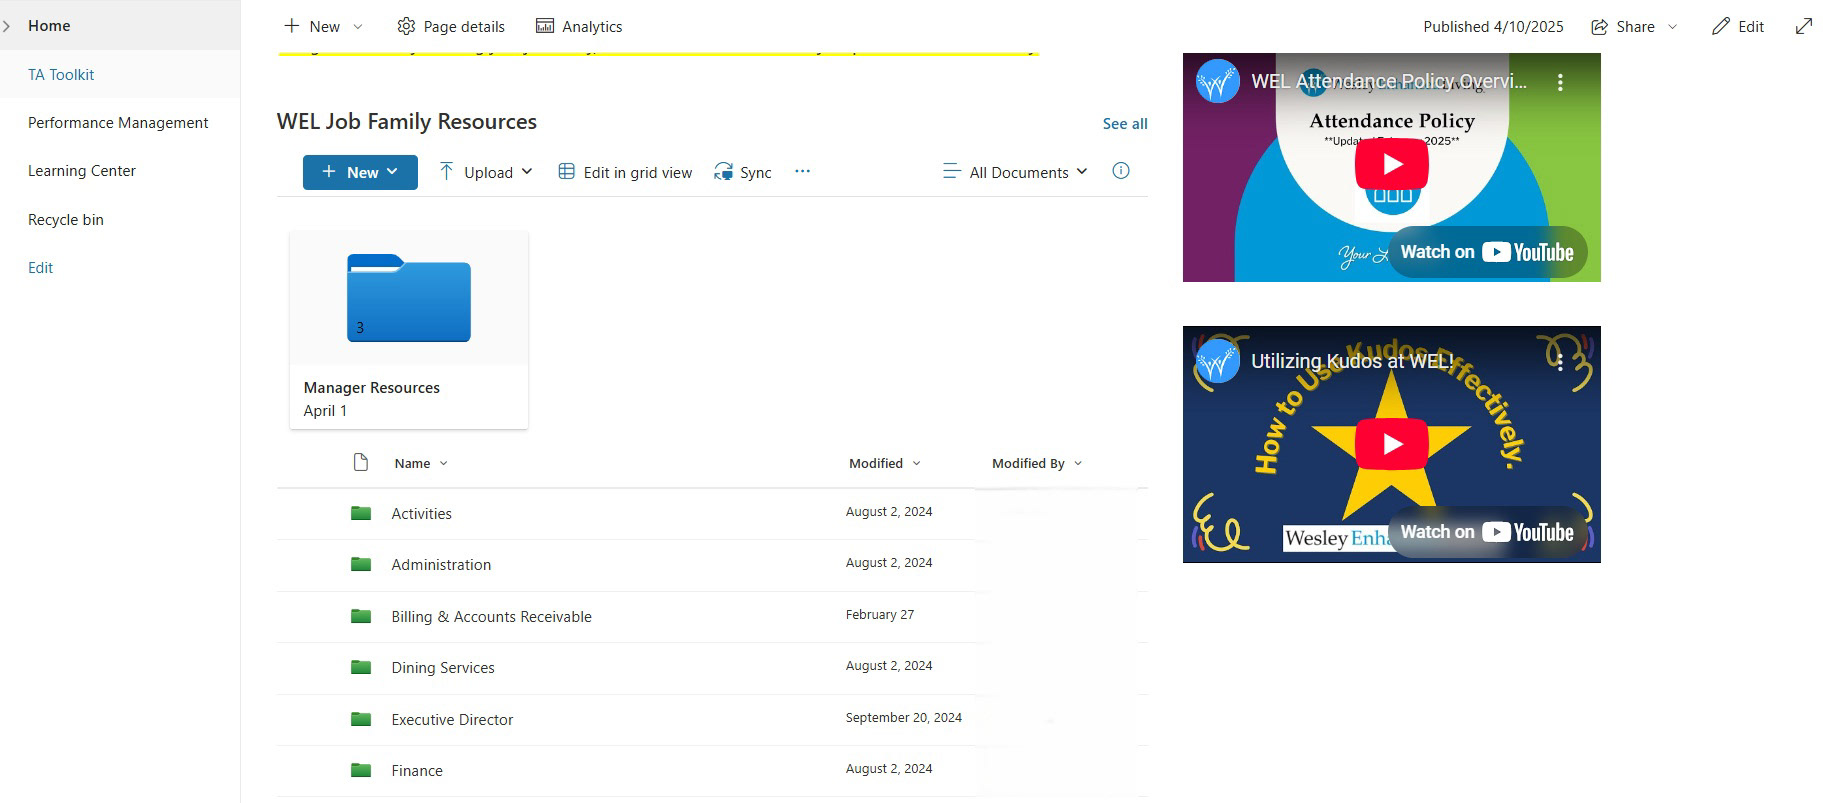Click the All Documents view list icon
Screen dimensions: 1823x803
(951, 172)
